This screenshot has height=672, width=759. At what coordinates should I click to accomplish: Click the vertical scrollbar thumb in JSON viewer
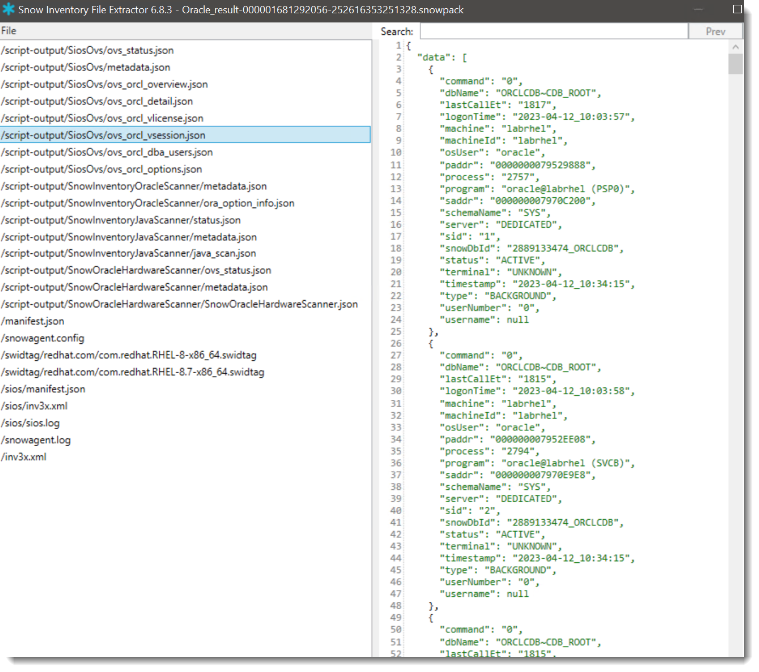pos(735,64)
